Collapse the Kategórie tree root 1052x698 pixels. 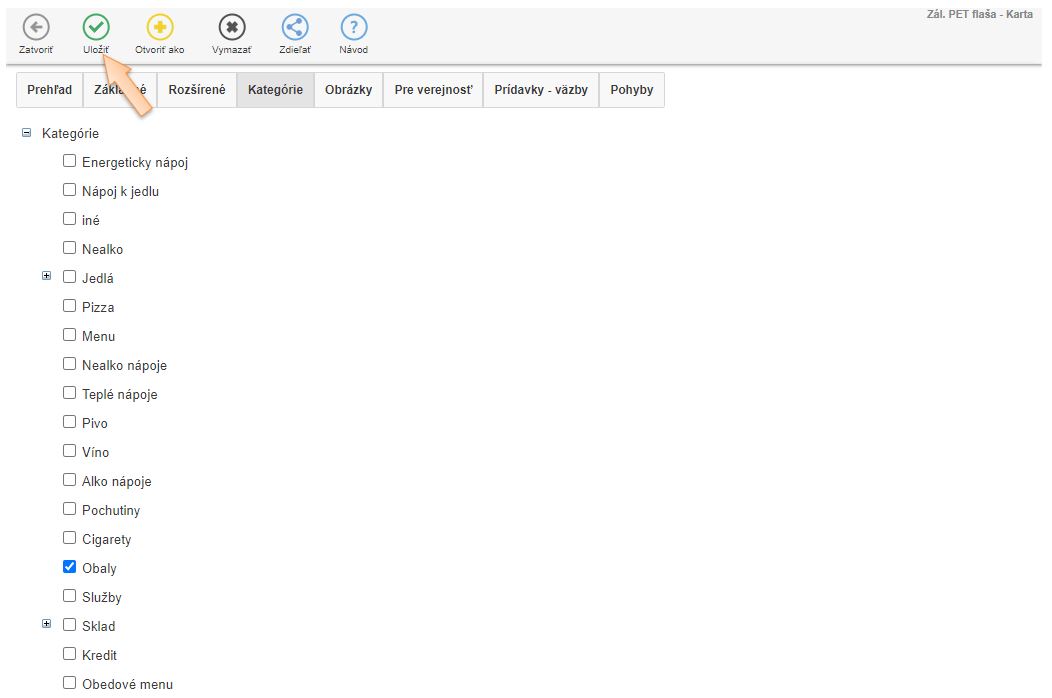click(27, 132)
